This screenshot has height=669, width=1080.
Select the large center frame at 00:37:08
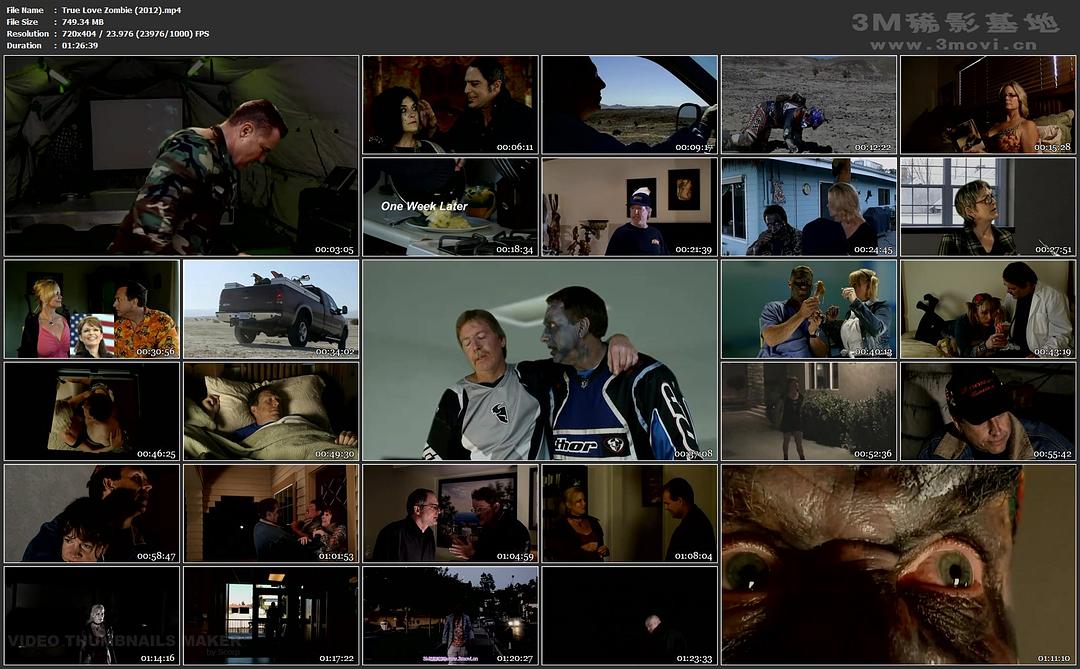pos(539,360)
